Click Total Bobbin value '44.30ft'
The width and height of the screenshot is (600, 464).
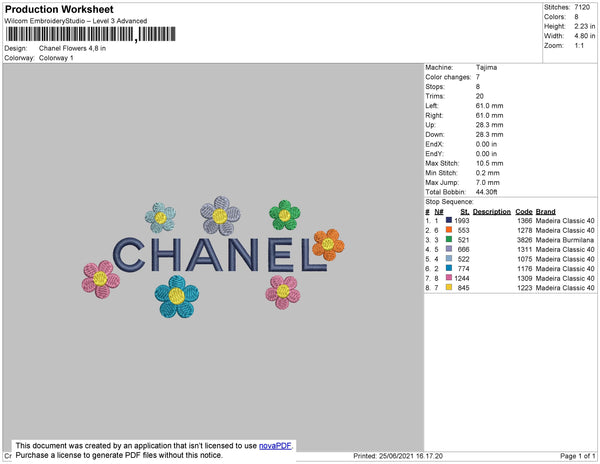(x=486, y=192)
